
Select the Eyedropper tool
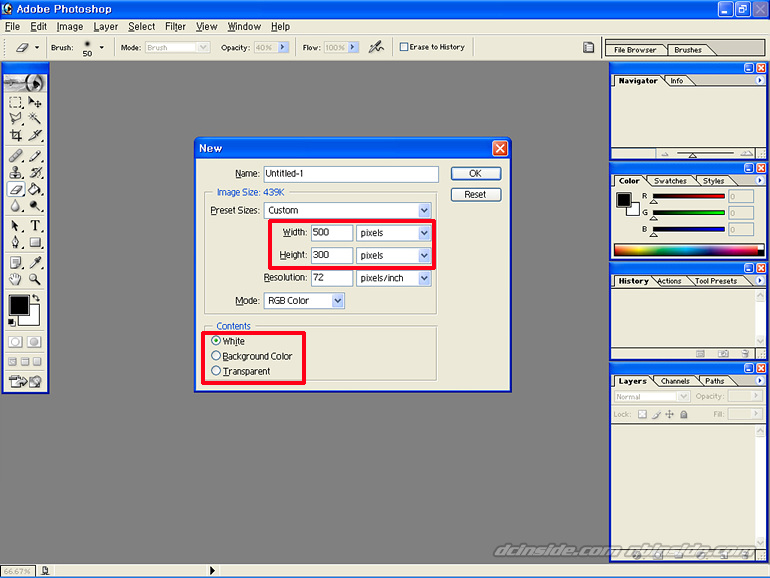pos(34,263)
